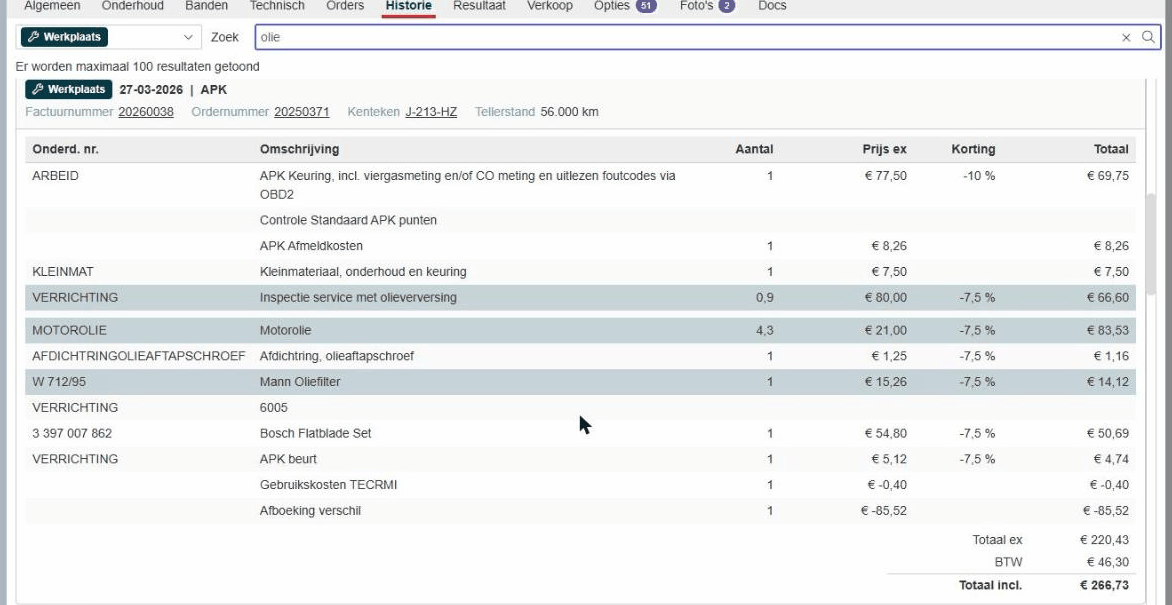Open the Docs tab
This screenshot has width=1172, height=605.
pos(772,6)
